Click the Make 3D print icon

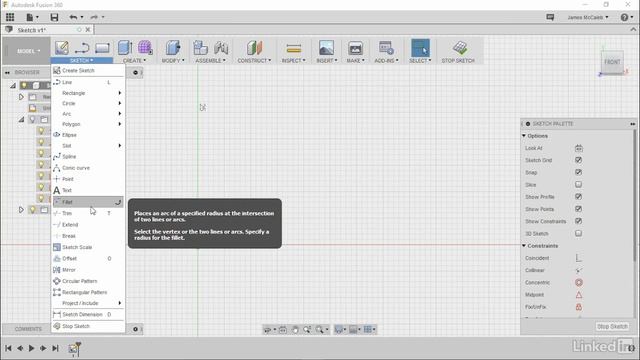356,48
